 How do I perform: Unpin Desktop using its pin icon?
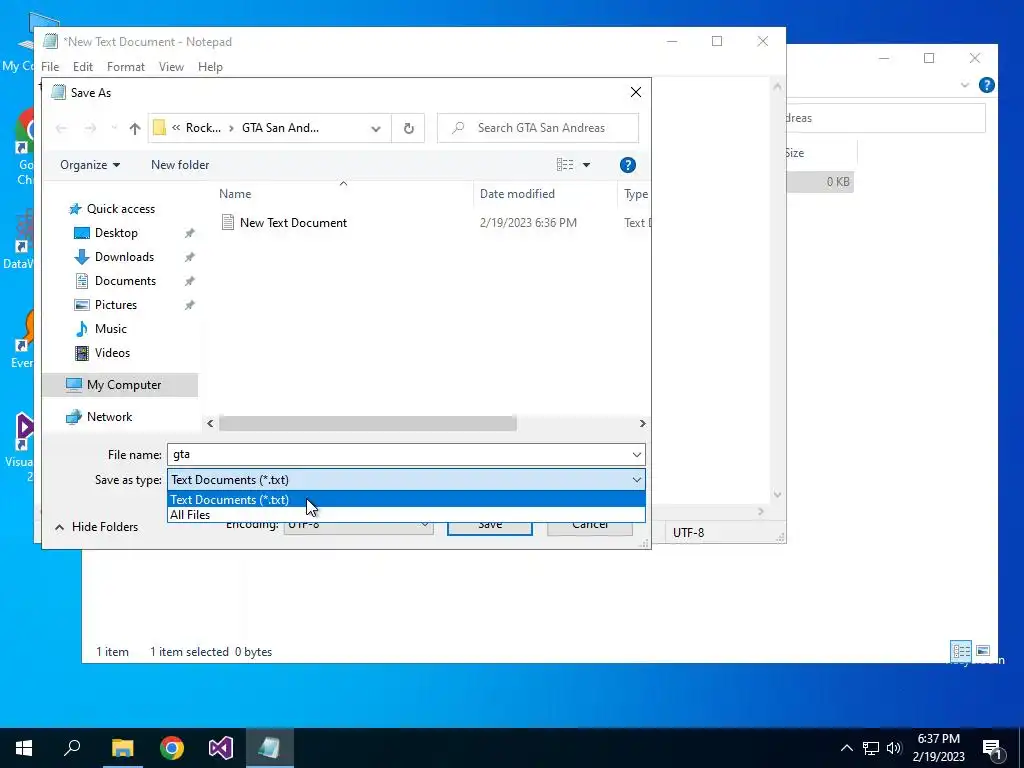[189, 233]
